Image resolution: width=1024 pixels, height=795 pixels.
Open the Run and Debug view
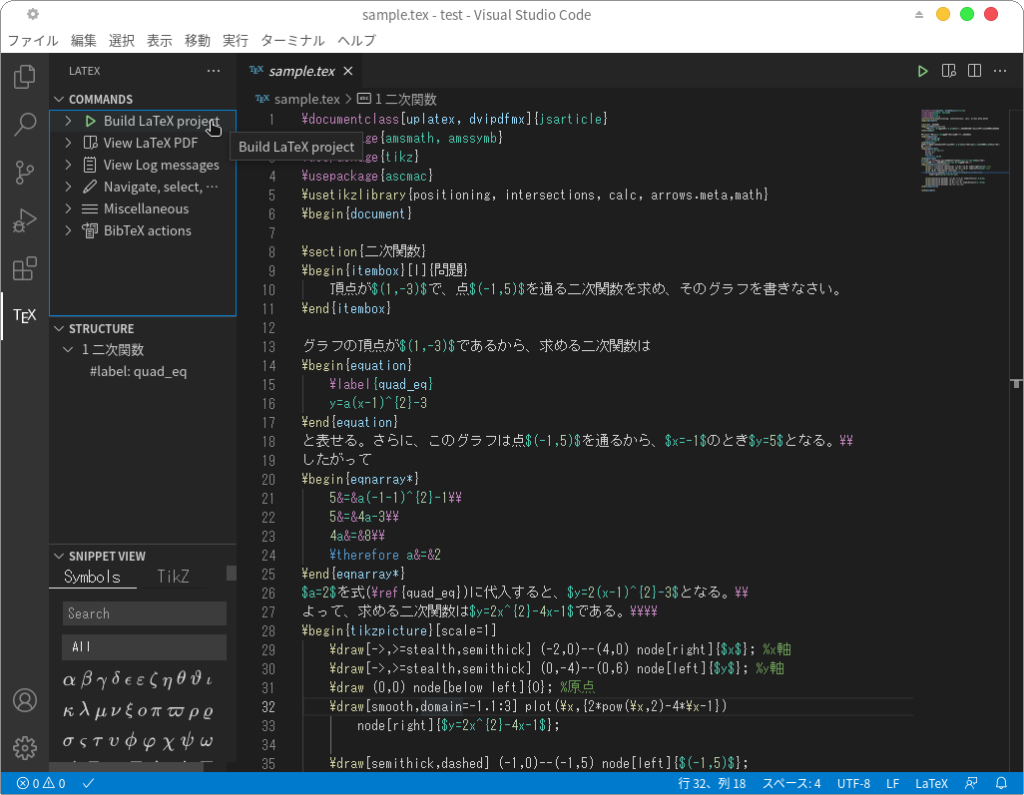24,220
